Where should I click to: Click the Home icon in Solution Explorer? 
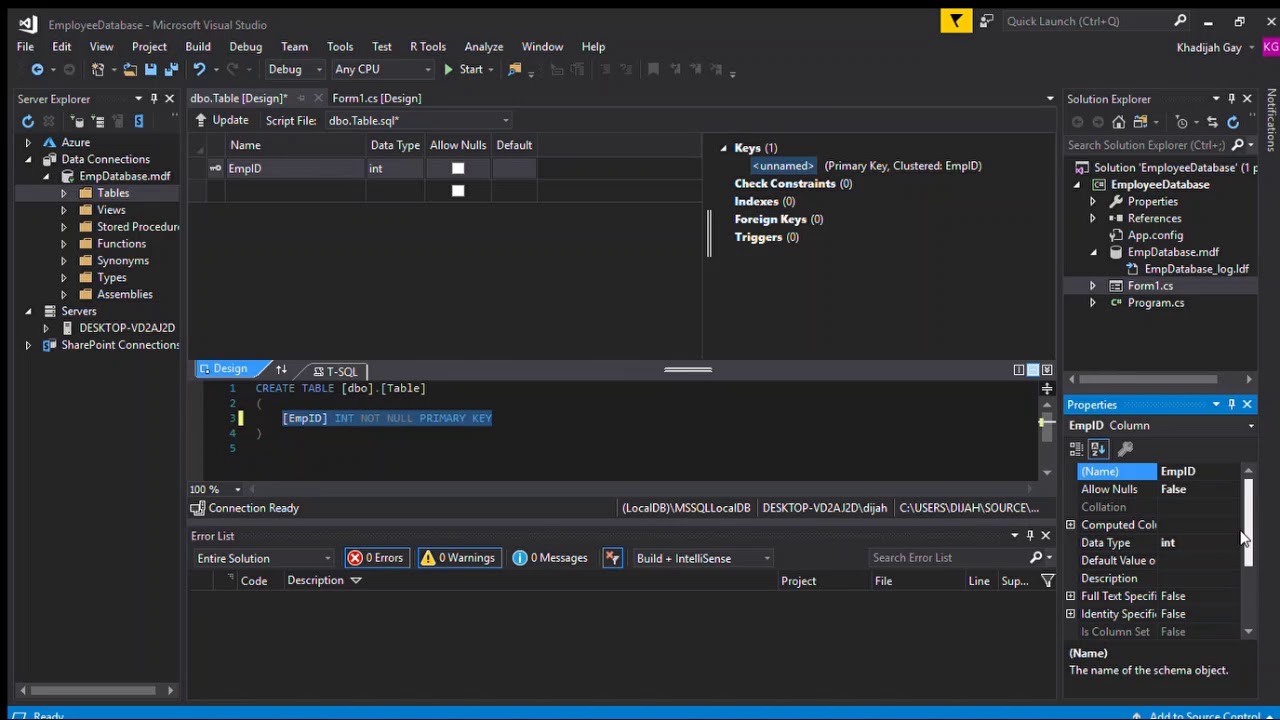(x=1118, y=122)
